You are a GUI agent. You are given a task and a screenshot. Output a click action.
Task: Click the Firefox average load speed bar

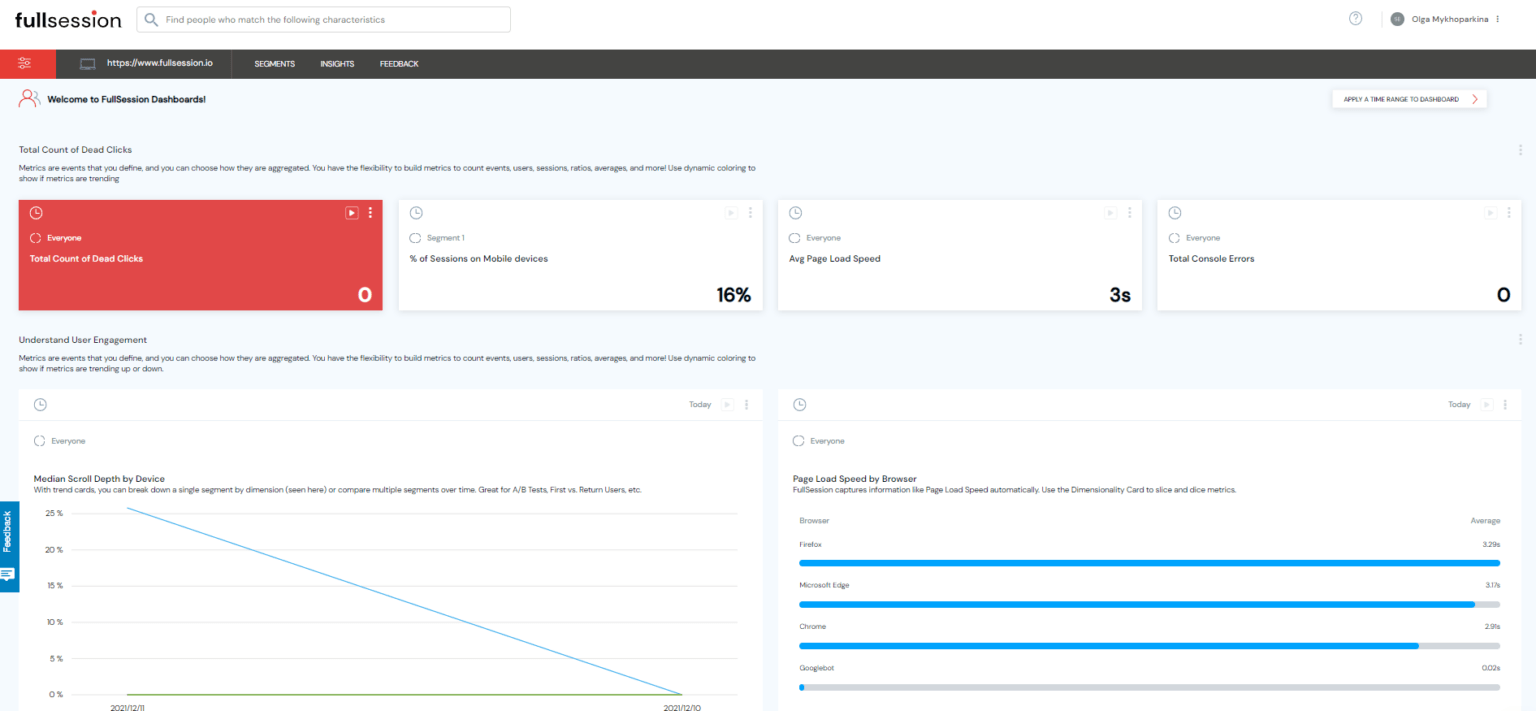(1148, 562)
